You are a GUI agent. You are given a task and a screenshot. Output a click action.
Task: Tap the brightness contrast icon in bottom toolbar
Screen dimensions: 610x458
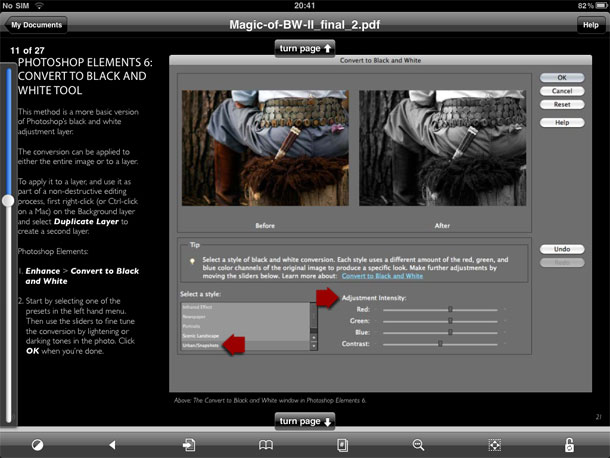pyautogui.click(x=37, y=445)
